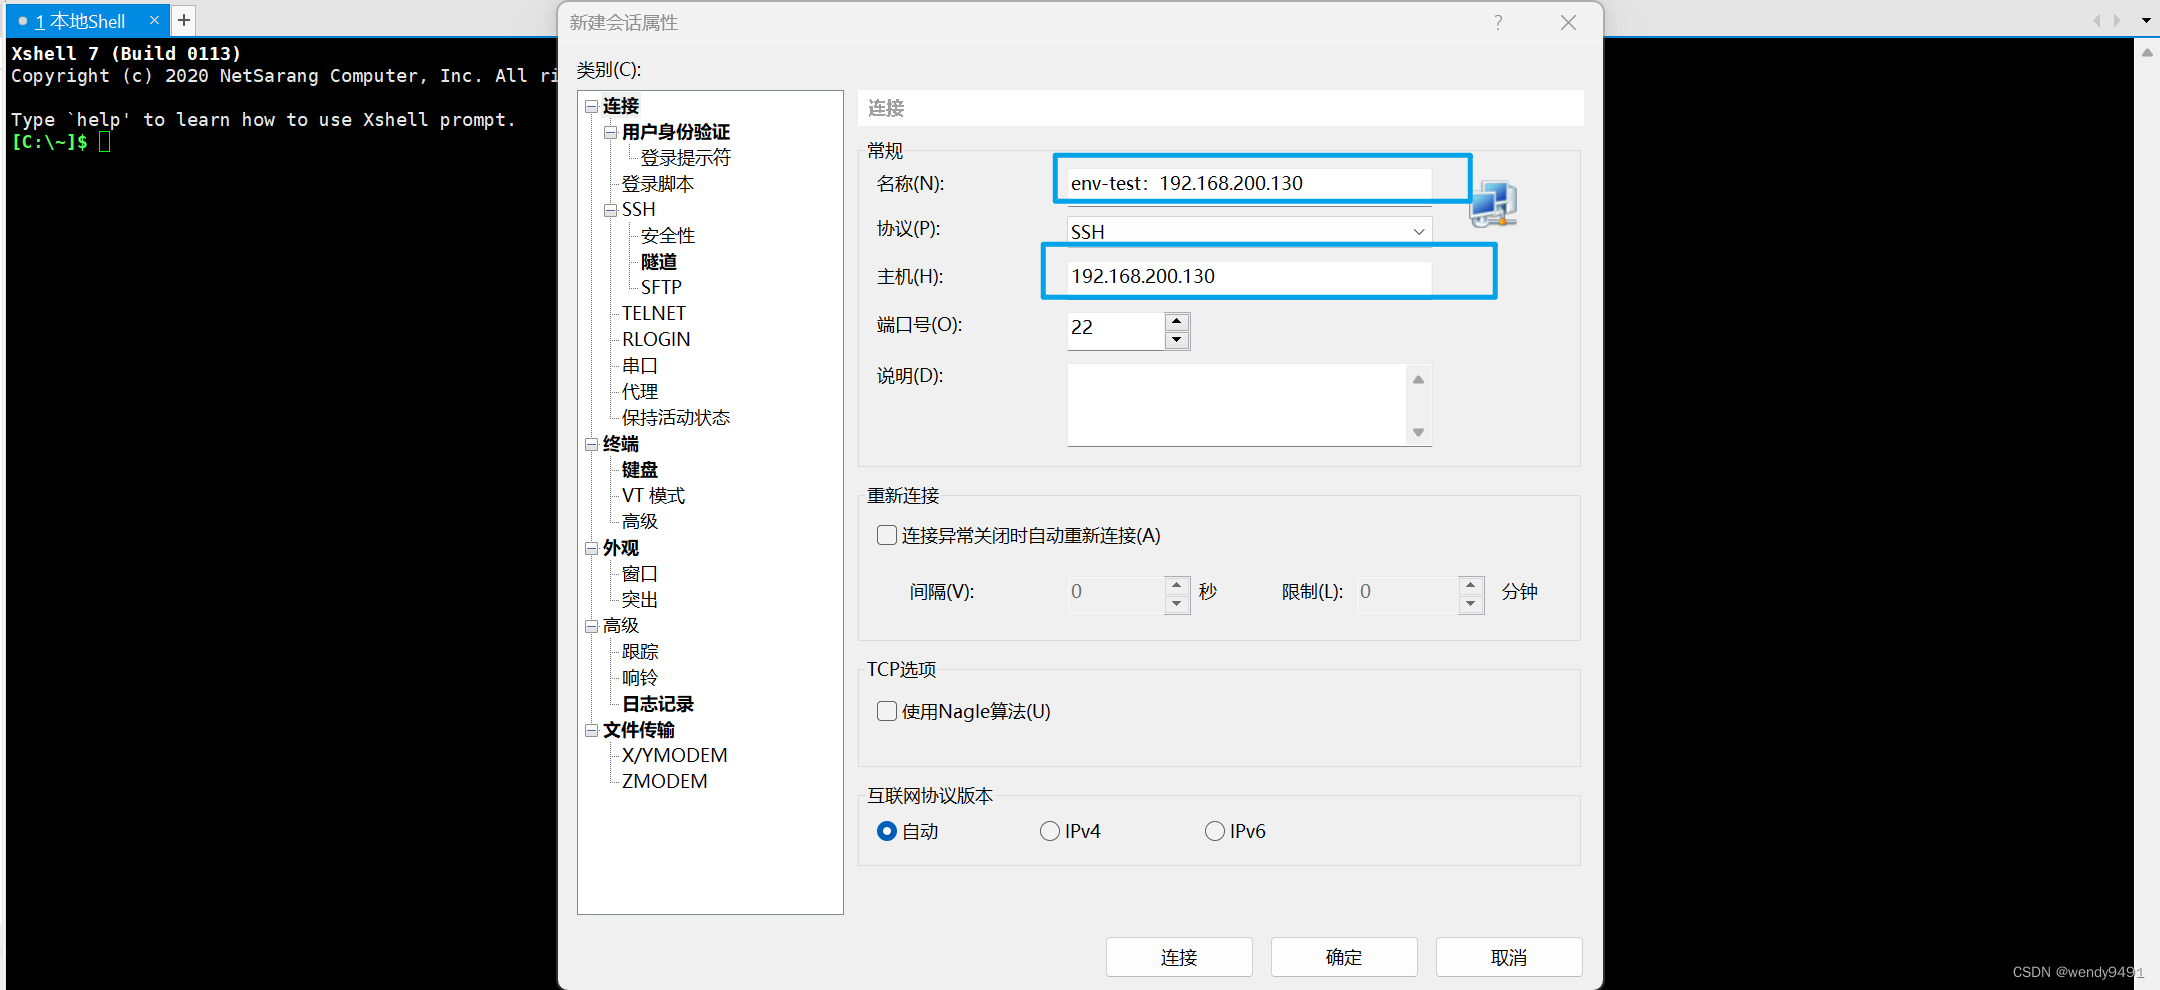The width and height of the screenshot is (2160, 990).
Task: Select 登录提示符 in category tree
Action: (x=686, y=158)
